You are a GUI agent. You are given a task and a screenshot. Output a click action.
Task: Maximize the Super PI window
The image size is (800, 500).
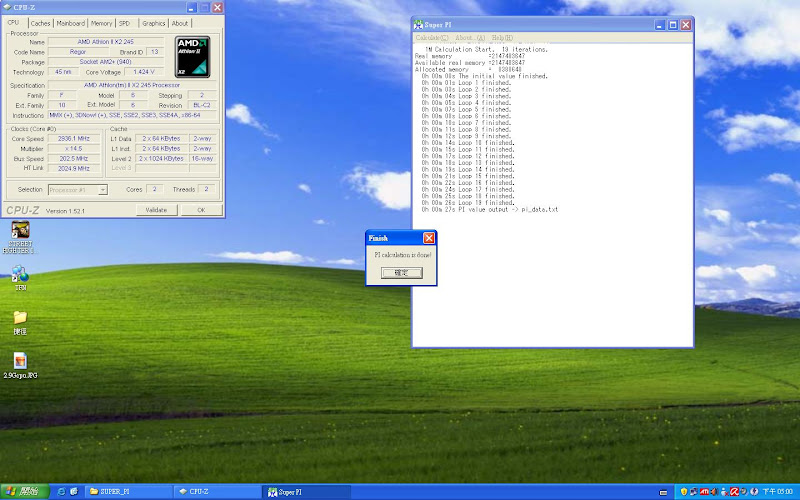(673, 24)
